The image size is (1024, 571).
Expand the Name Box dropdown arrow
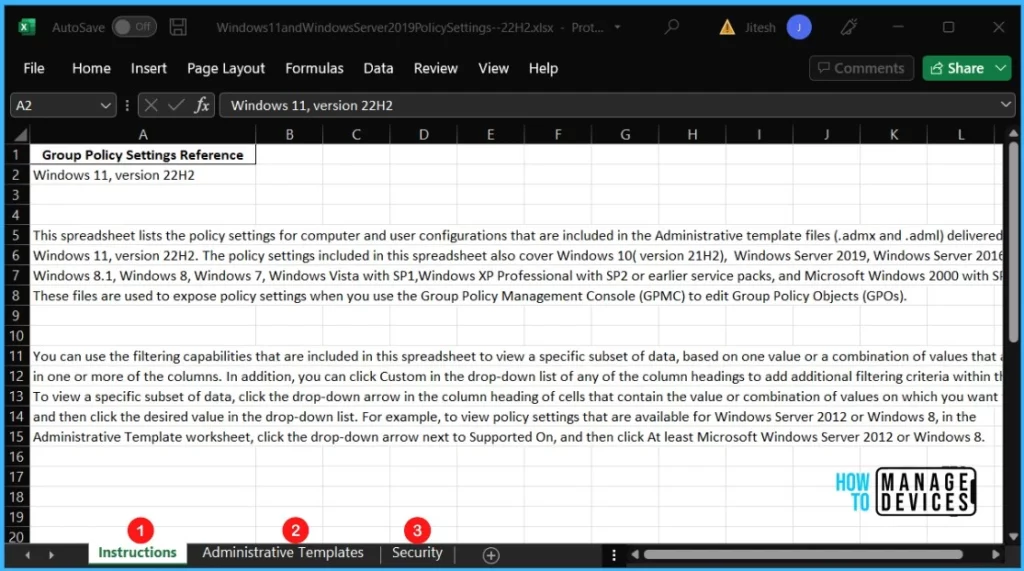point(106,105)
